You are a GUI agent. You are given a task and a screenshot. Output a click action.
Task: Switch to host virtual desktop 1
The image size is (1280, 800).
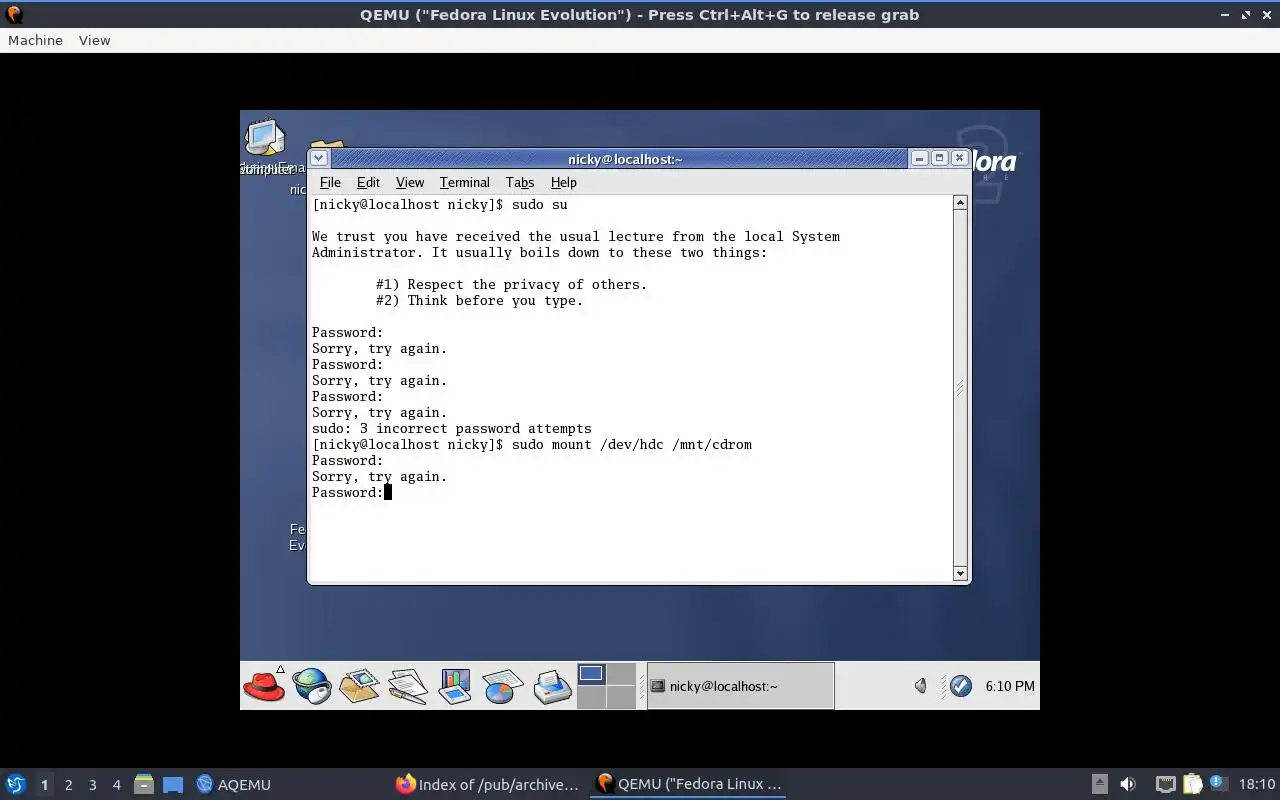click(44, 784)
